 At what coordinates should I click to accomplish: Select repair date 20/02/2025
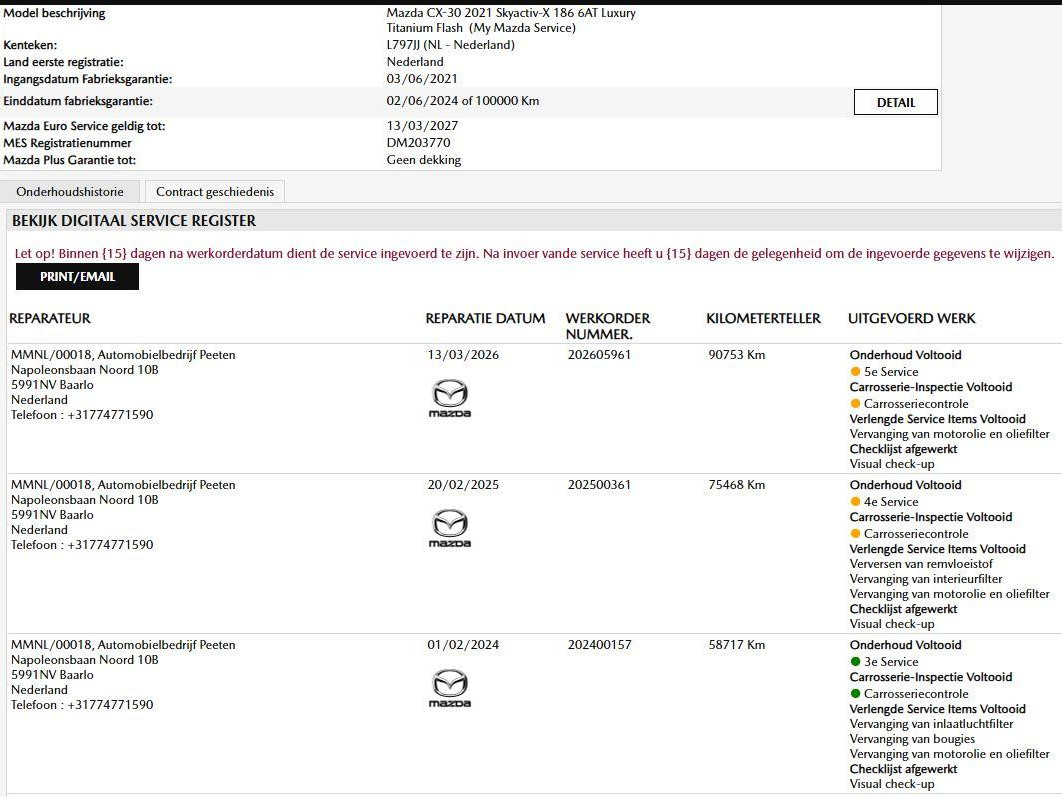(463, 485)
